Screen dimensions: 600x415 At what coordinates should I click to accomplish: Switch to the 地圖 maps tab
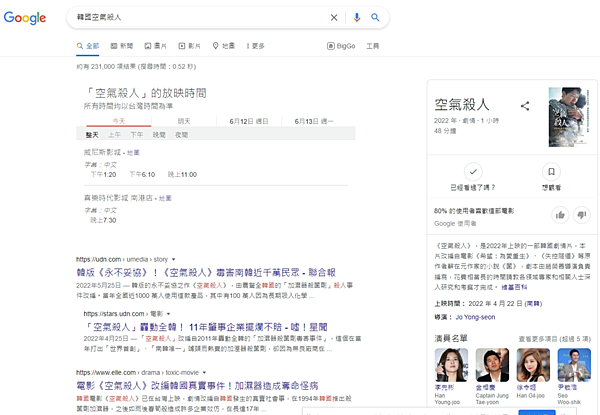(x=223, y=46)
